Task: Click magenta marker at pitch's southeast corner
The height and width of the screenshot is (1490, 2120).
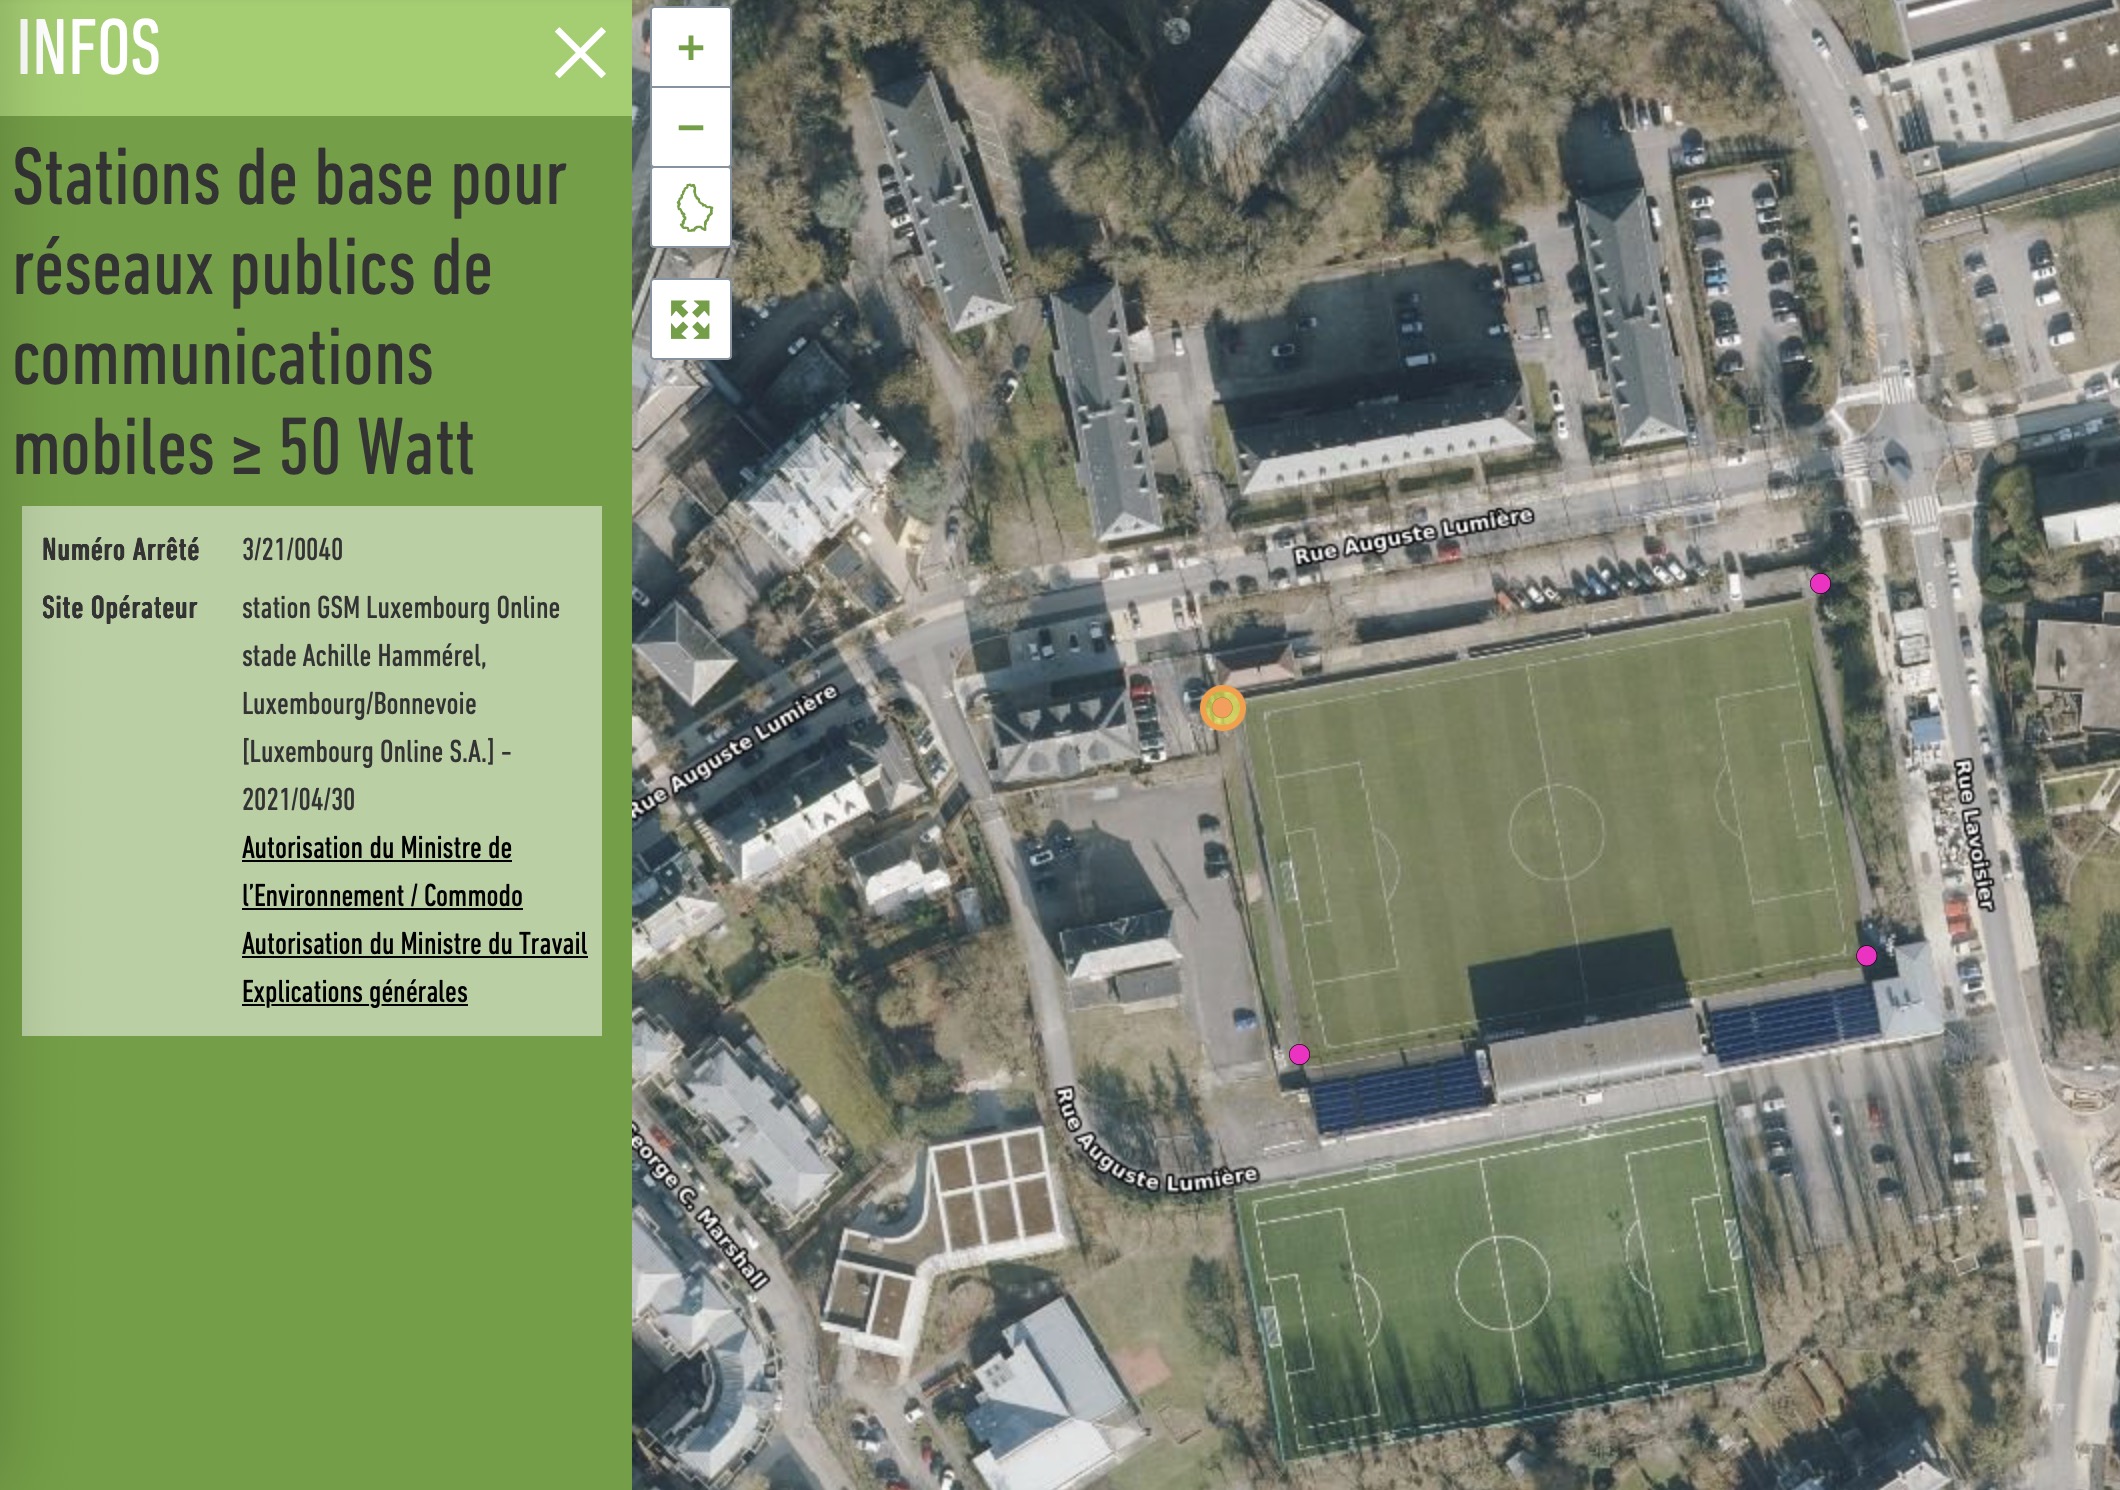Action: 1866,955
